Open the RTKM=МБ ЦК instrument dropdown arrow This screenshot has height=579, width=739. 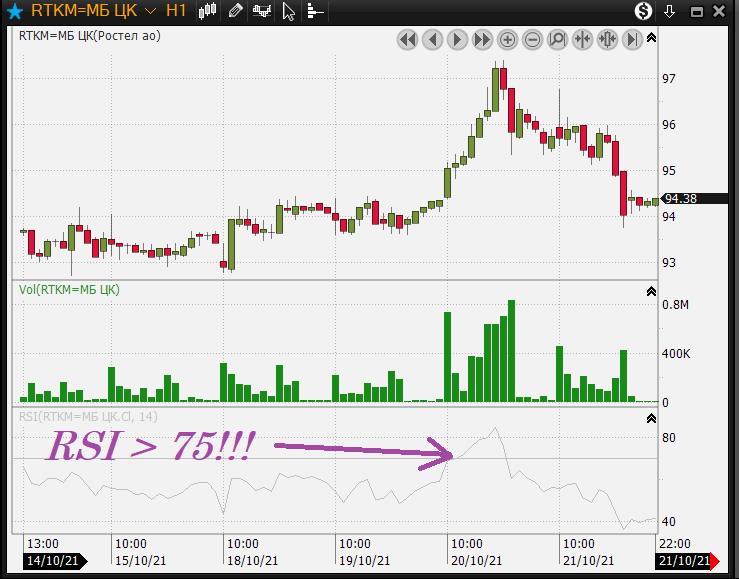pyautogui.click(x=150, y=11)
